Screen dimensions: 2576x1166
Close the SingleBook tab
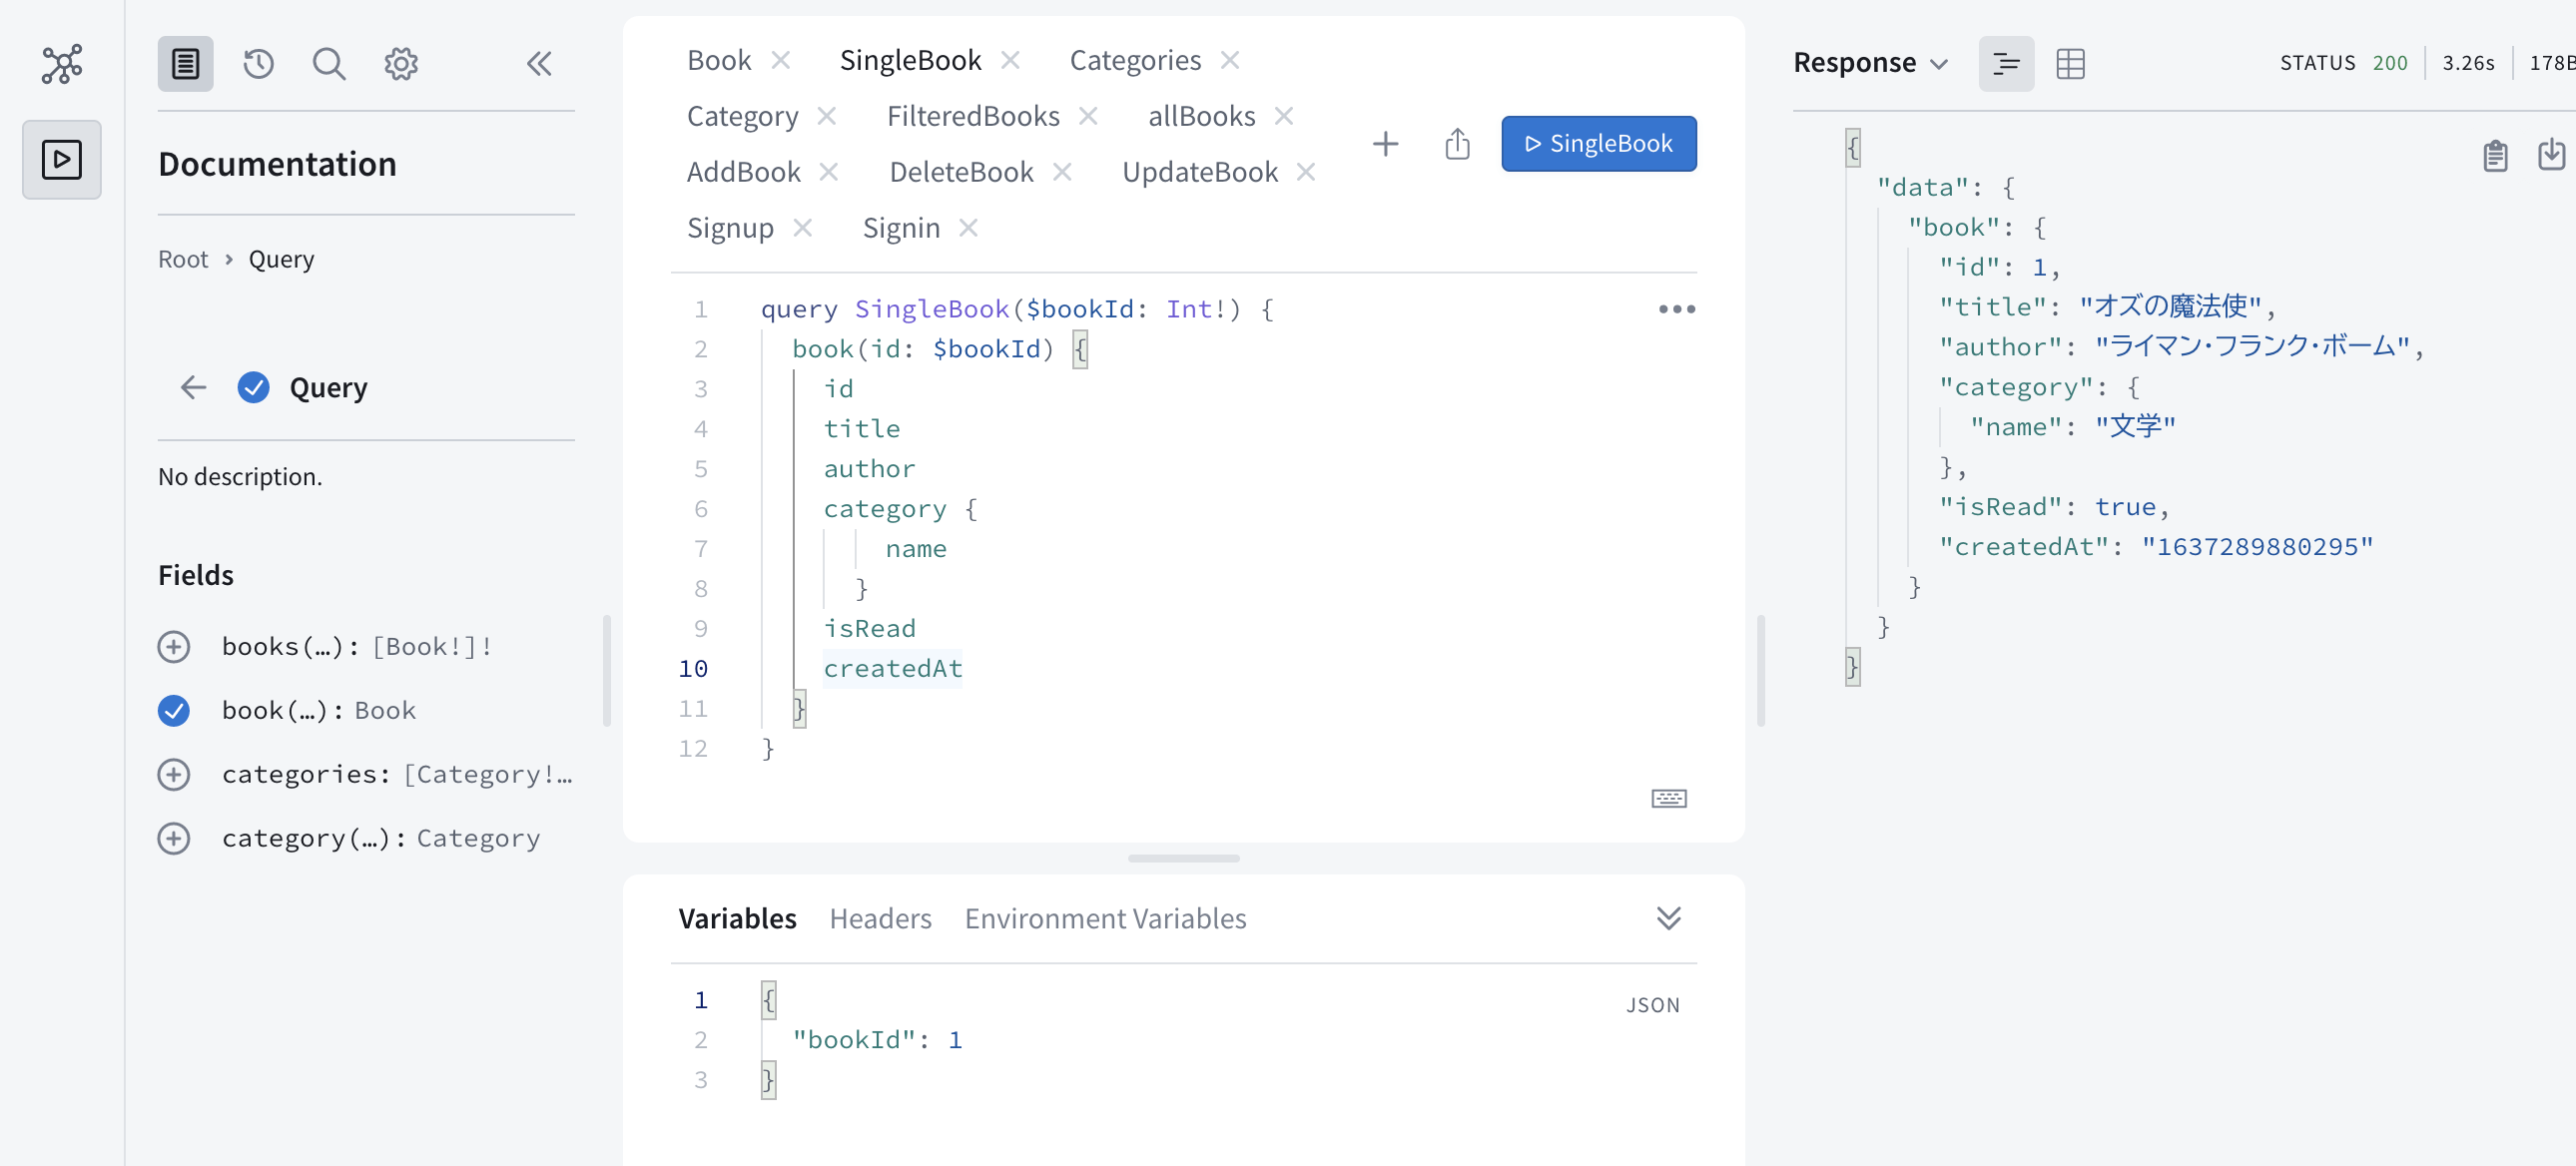coord(1010,60)
